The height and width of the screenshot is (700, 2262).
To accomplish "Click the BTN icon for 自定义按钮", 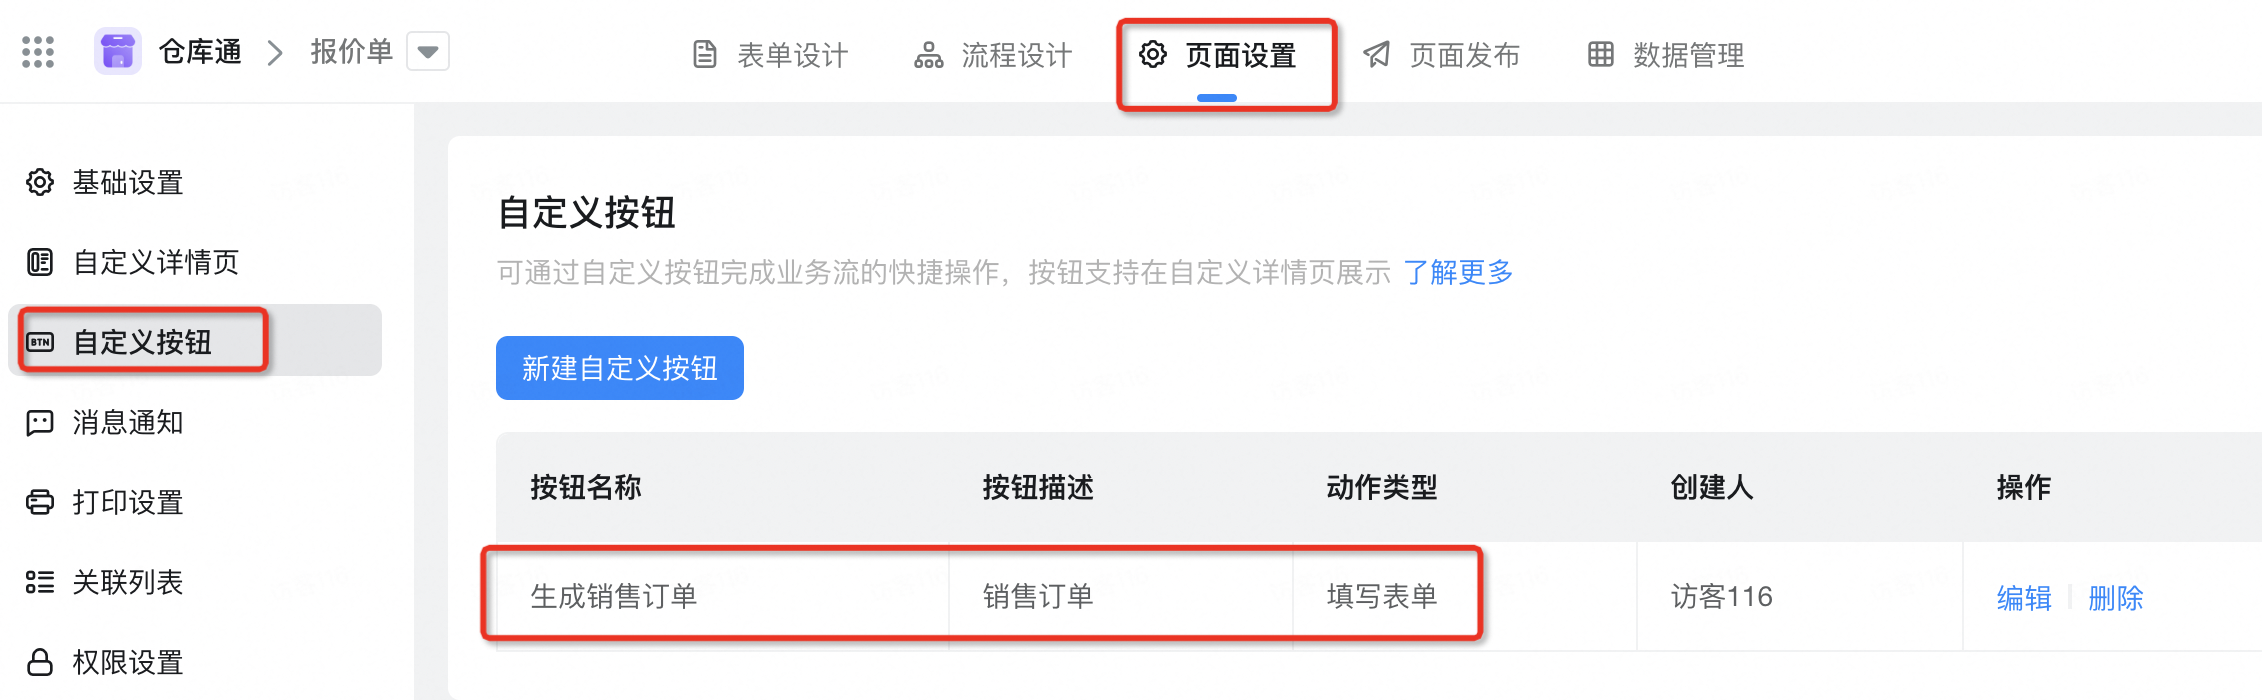I will [40, 342].
